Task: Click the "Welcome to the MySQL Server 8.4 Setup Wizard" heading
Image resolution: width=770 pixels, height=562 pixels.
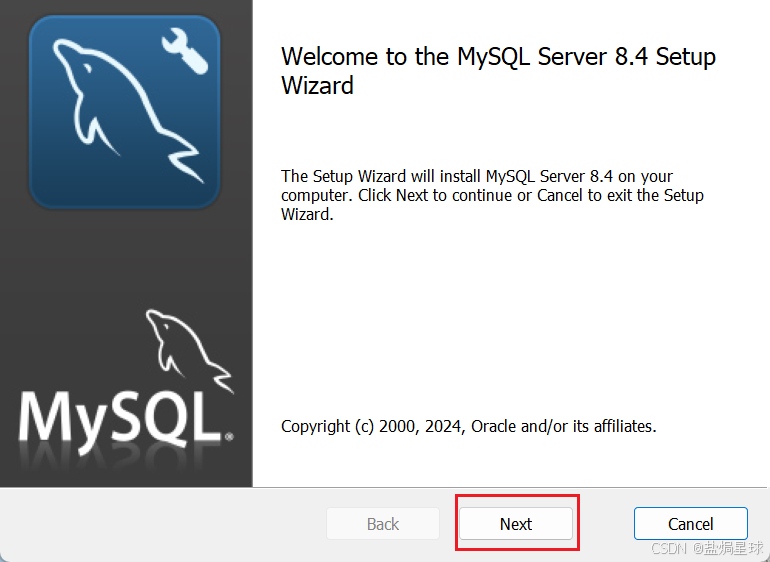Action: point(498,70)
